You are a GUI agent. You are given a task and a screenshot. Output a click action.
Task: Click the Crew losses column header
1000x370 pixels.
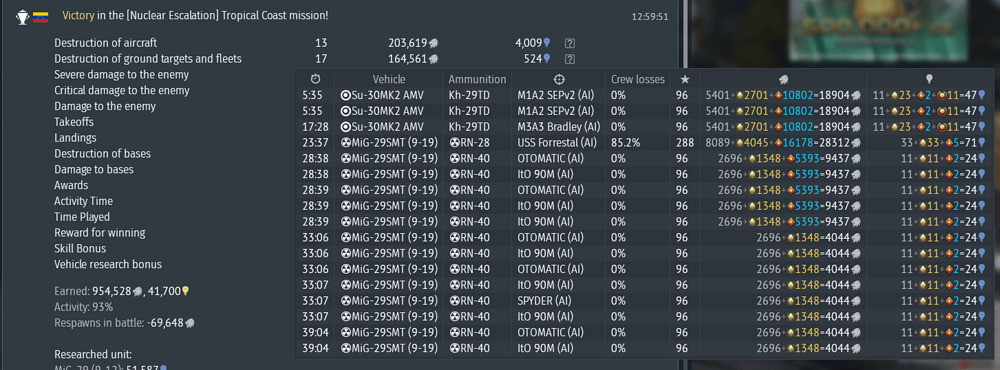click(x=638, y=80)
